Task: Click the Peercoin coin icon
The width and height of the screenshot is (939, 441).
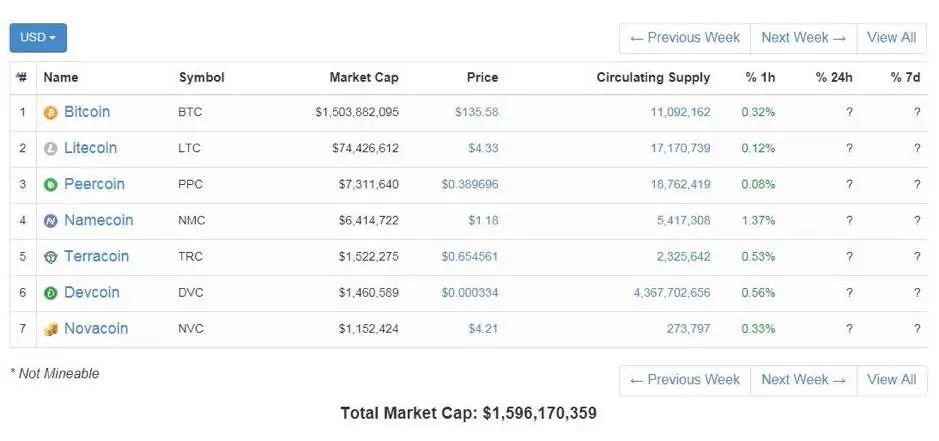Action: 51,185
